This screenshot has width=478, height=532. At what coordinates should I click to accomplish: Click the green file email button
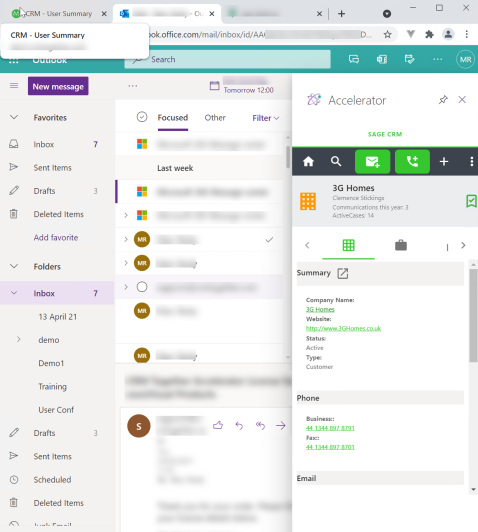(372, 162)
